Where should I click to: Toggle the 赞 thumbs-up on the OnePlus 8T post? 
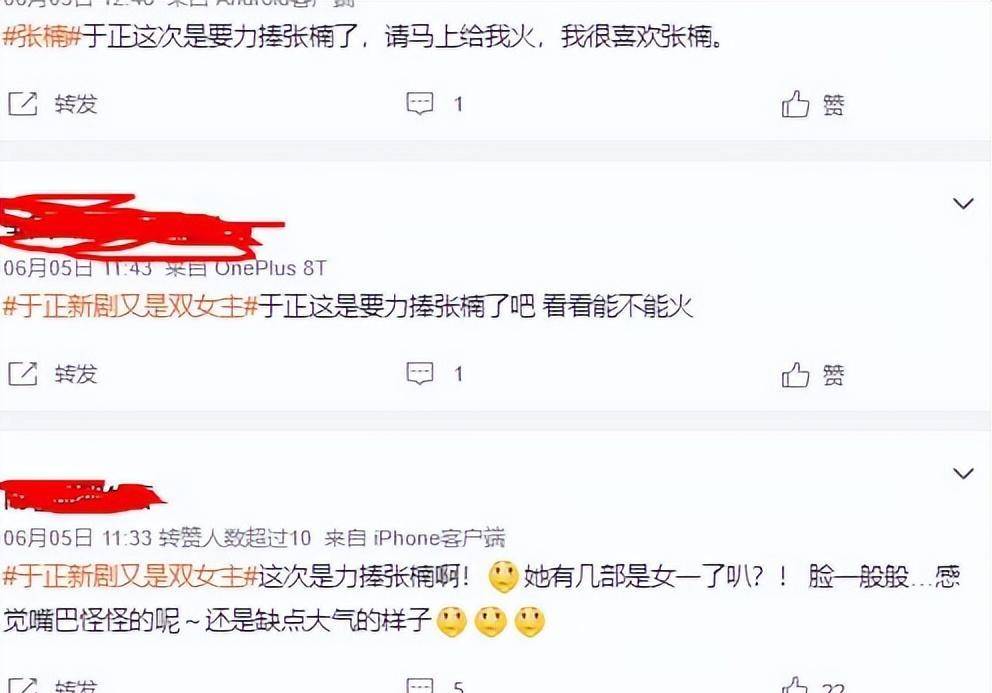coord(795,375)
